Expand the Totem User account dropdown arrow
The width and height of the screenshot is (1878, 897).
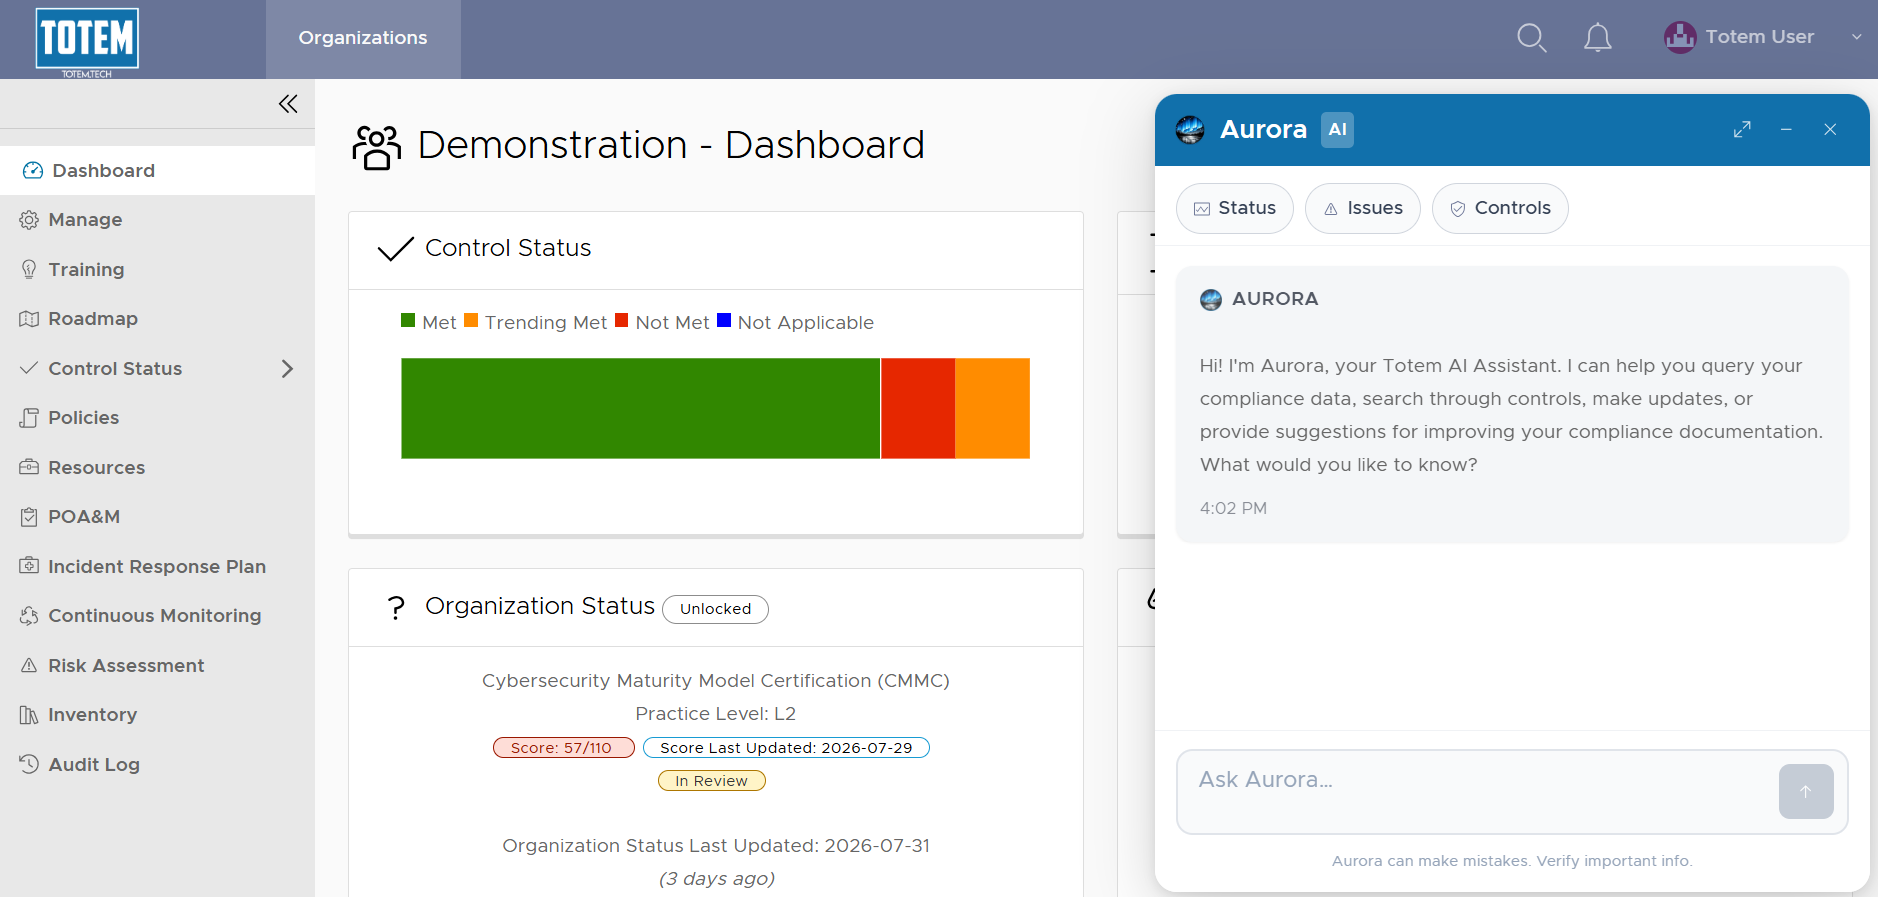point(1856,37)
